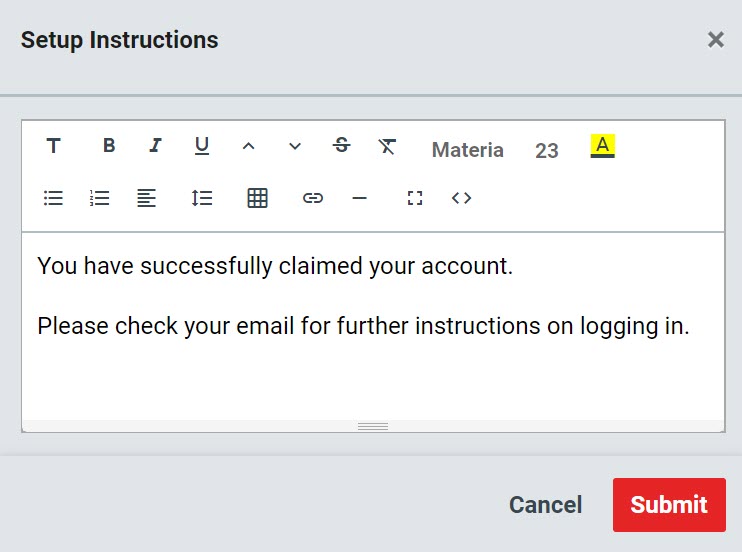Screen dimensions: 742x552
Task: Insert an unordered bullet list
Action: pyautogui.click(x=53, y=198)
